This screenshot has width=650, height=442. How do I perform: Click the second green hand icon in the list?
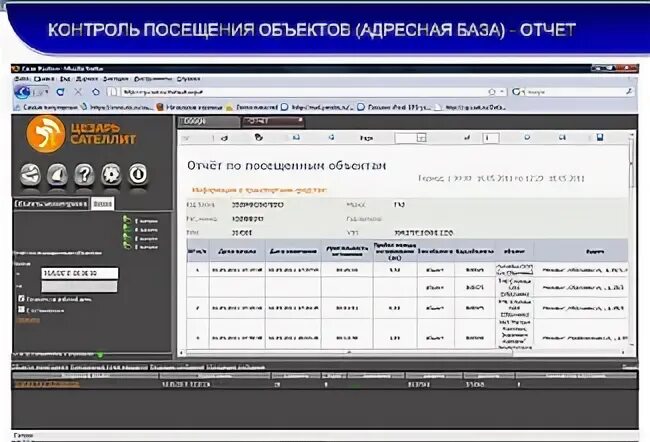tap(127, 229)
